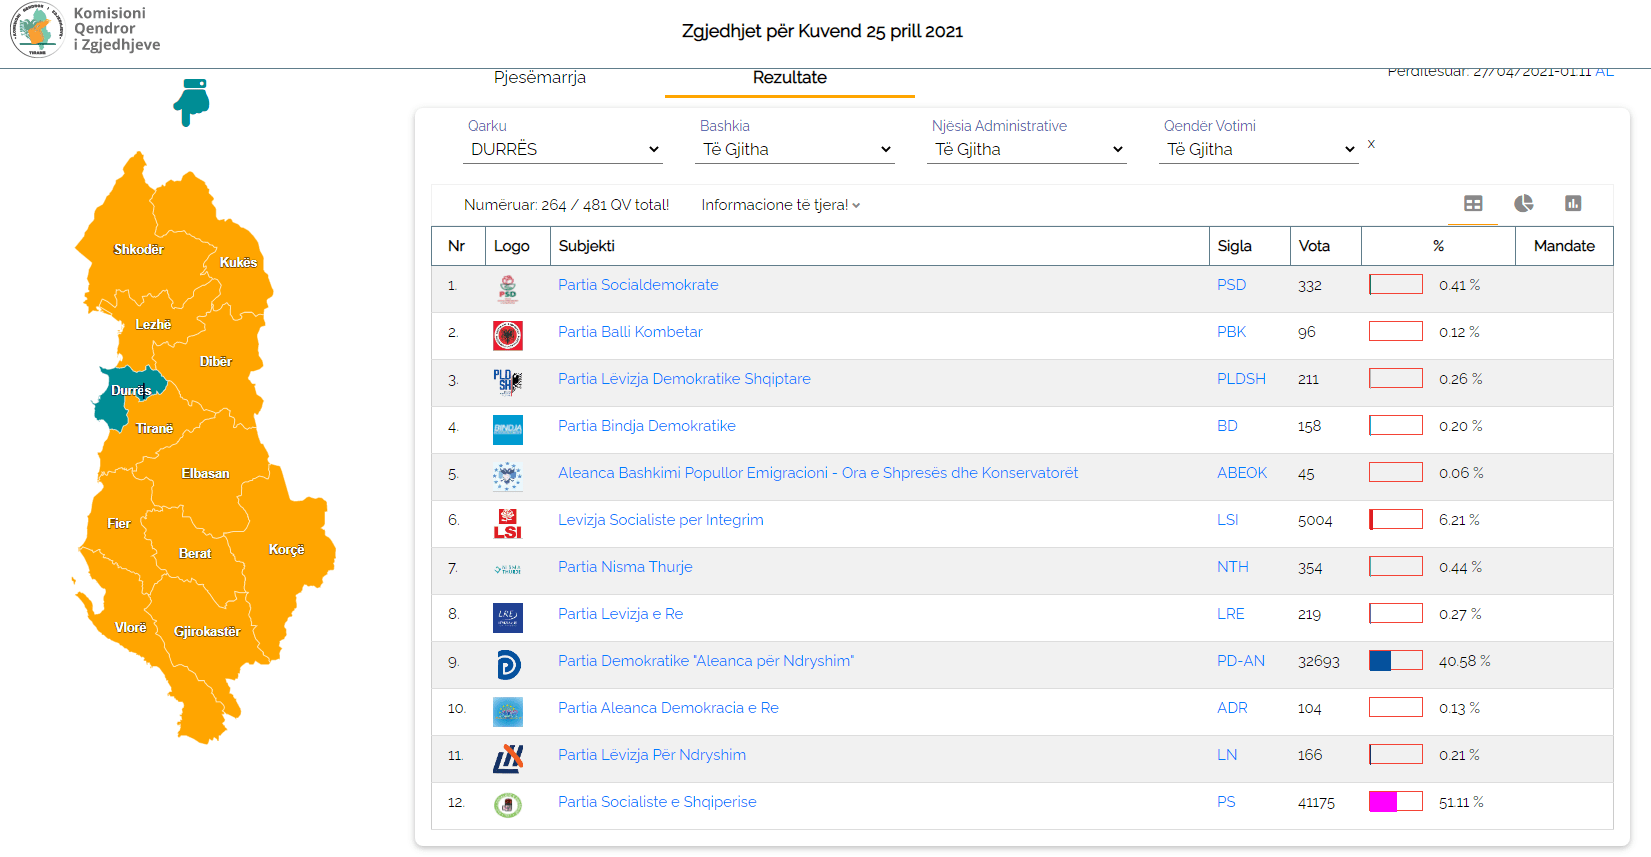Click the Aleanca Demokracia e Re logo
The image size is (1651, 857).
[x=508, y=712]
